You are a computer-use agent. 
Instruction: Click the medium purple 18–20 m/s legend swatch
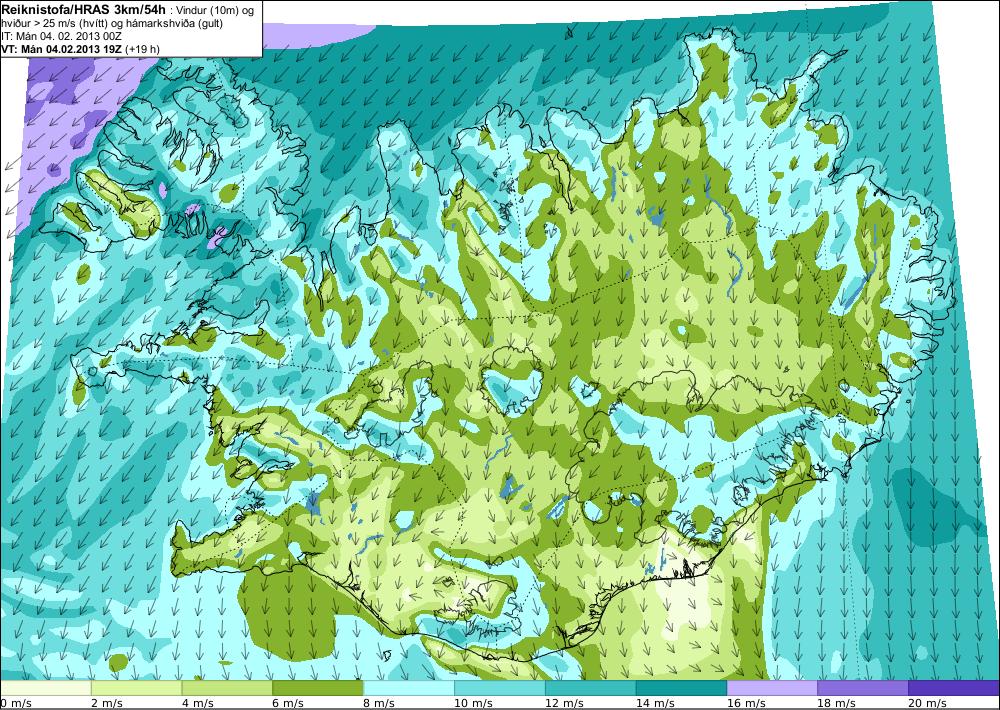(x=864, y=688)
